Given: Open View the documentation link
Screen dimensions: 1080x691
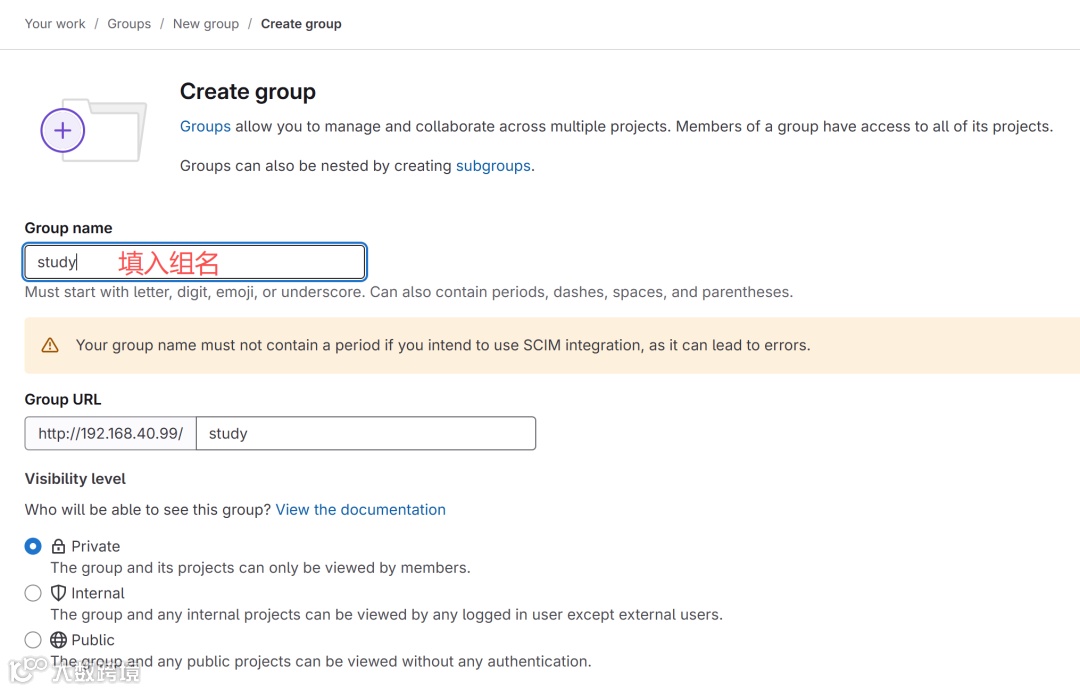Looking at the screenshot, I should (x=361, y=510).
